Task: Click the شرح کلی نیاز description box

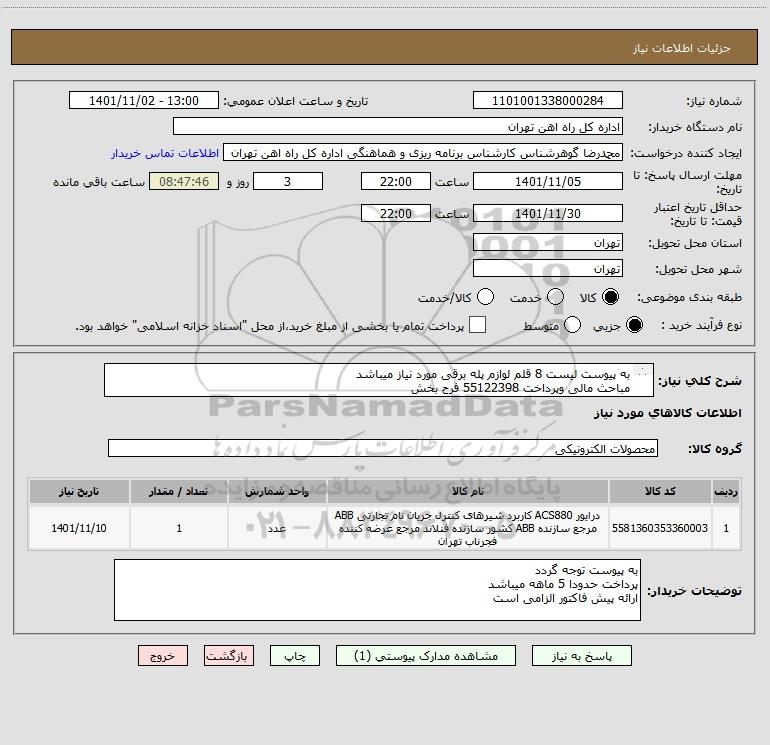Action: pos(379,381)
